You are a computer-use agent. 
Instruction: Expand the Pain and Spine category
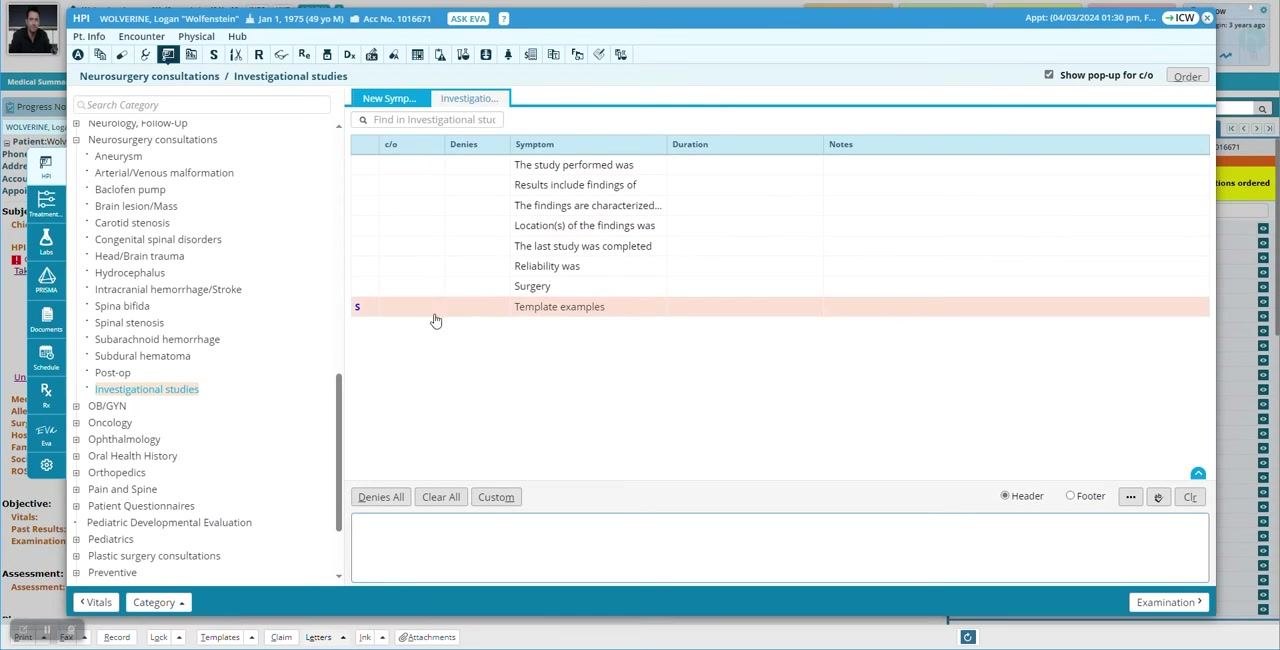click(x=77, y=489)
